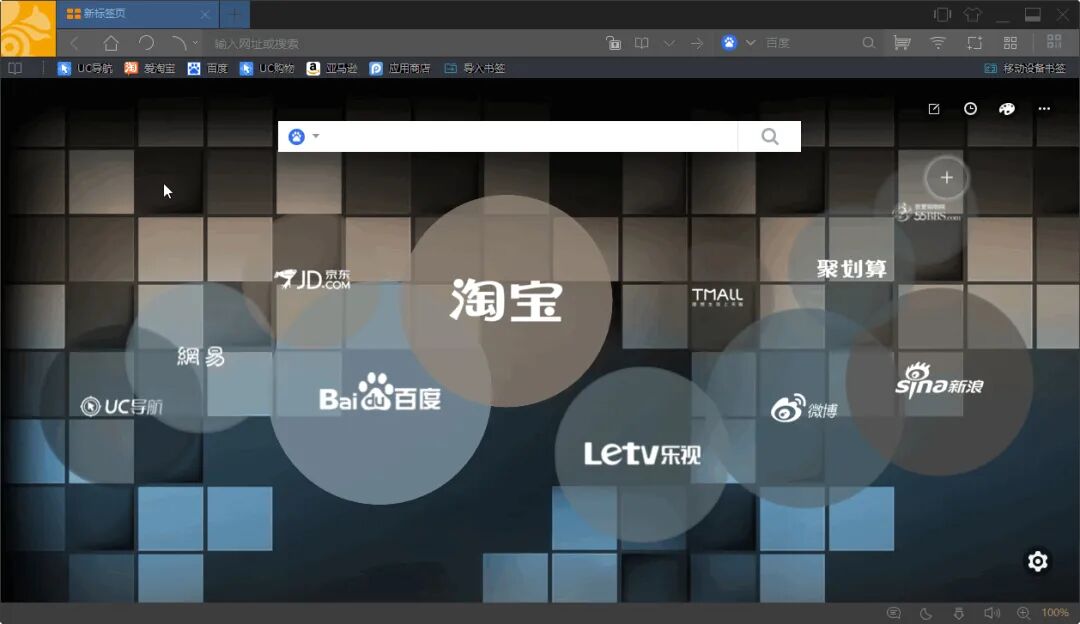Open a new tab with plus button
The width and height of the screenshot is (1080, 624).
tap(234, 14)
